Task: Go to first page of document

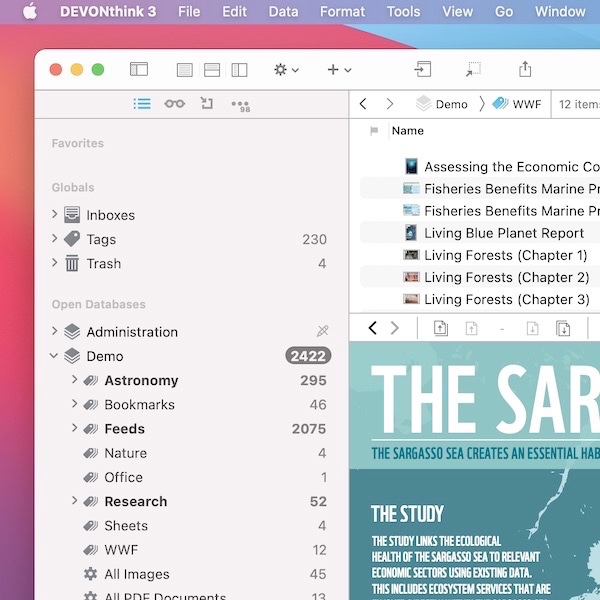Action: pyautogui.click(x=441, y=328)
